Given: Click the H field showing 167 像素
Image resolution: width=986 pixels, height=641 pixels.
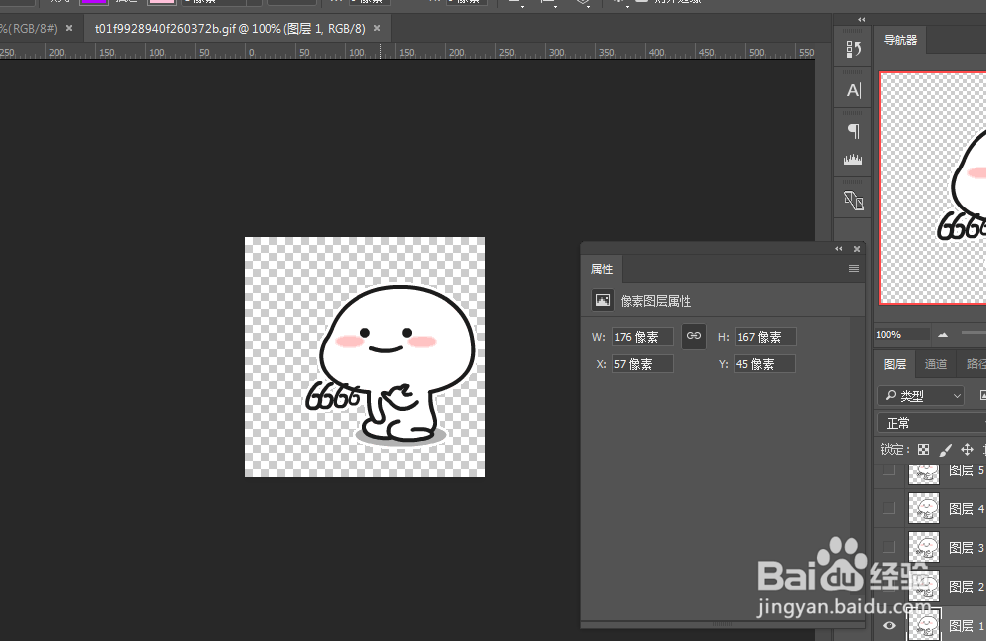Looking at the screenshot, I should (765, 337).
